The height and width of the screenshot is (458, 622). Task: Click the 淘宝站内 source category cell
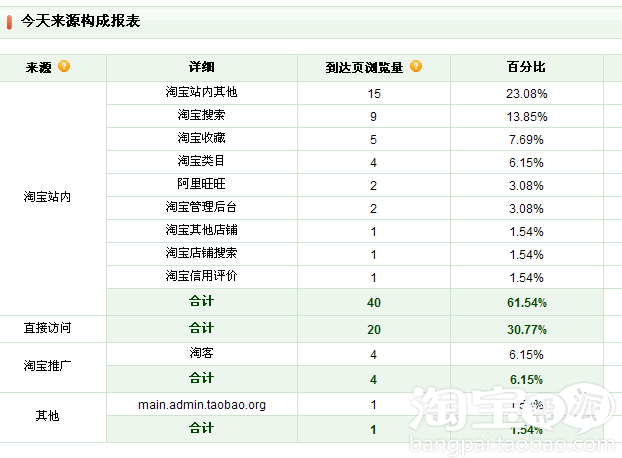coord(47,197)
